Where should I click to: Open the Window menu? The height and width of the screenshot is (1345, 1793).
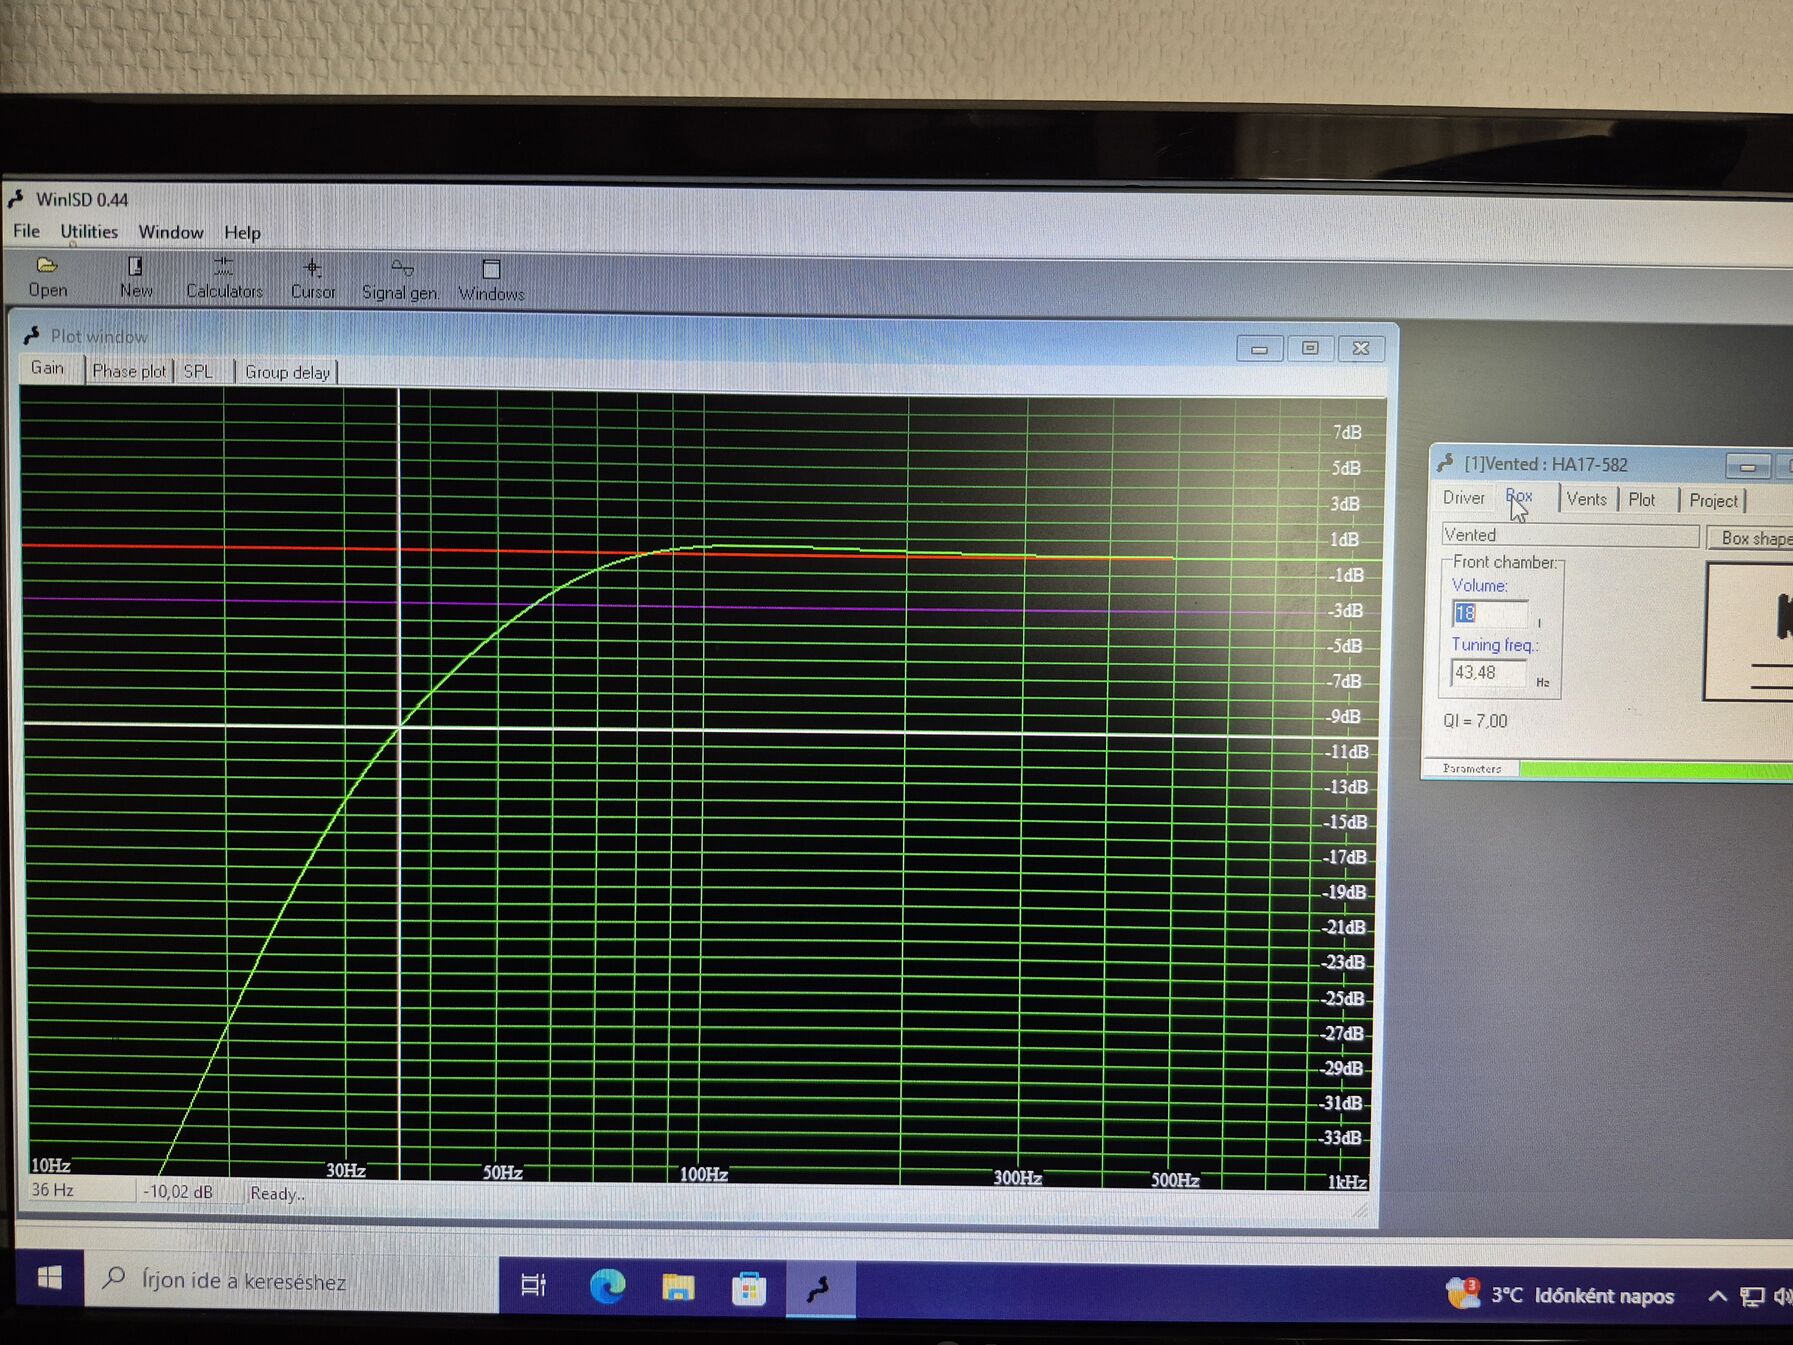(171, 232)
